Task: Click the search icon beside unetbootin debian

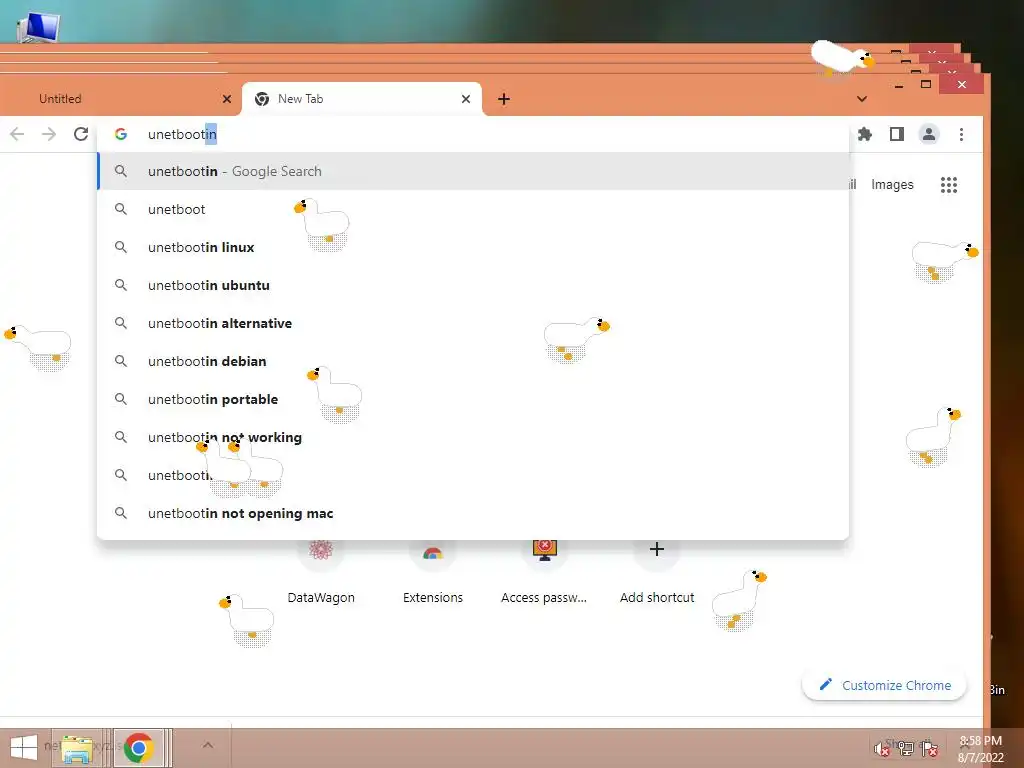Action: pyautogui.click(x=121, y=360)
